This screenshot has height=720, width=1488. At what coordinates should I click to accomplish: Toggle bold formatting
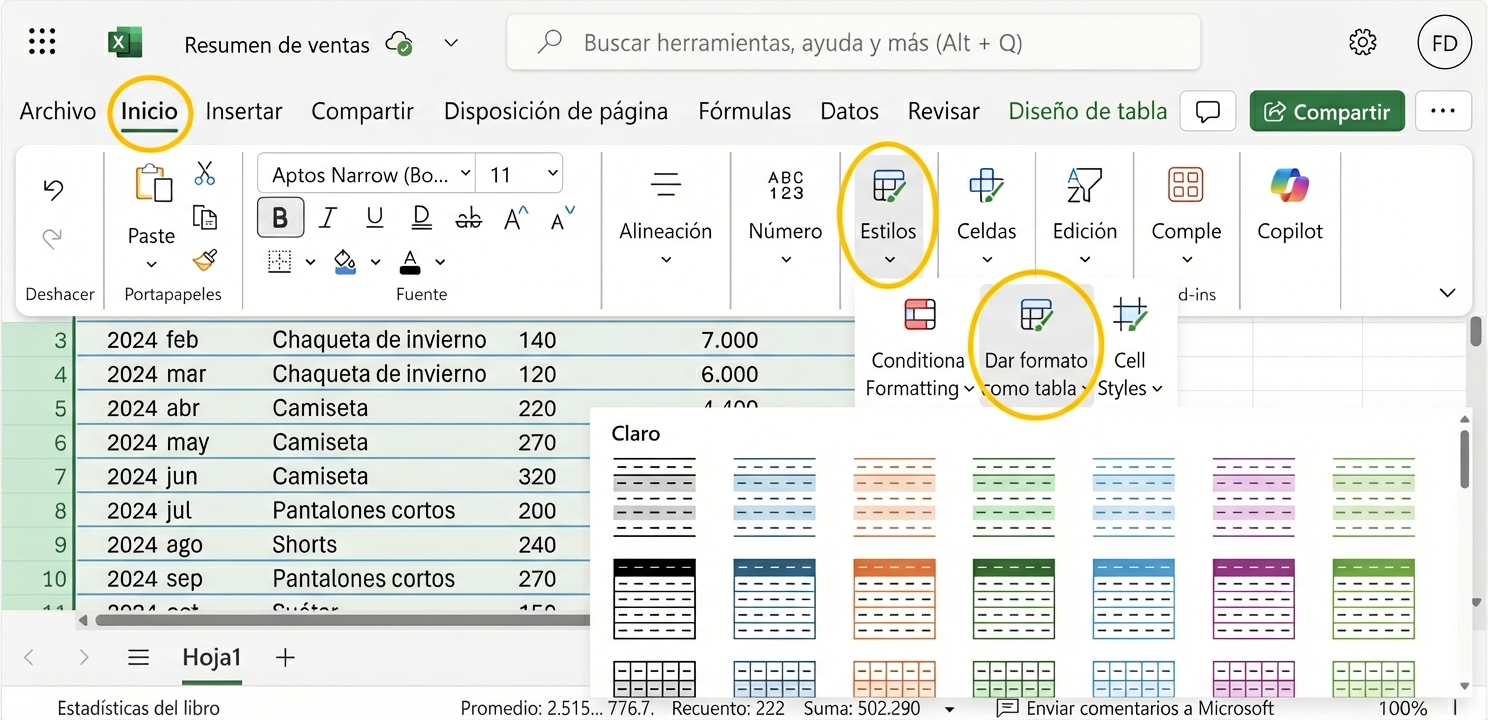[280, 217]
